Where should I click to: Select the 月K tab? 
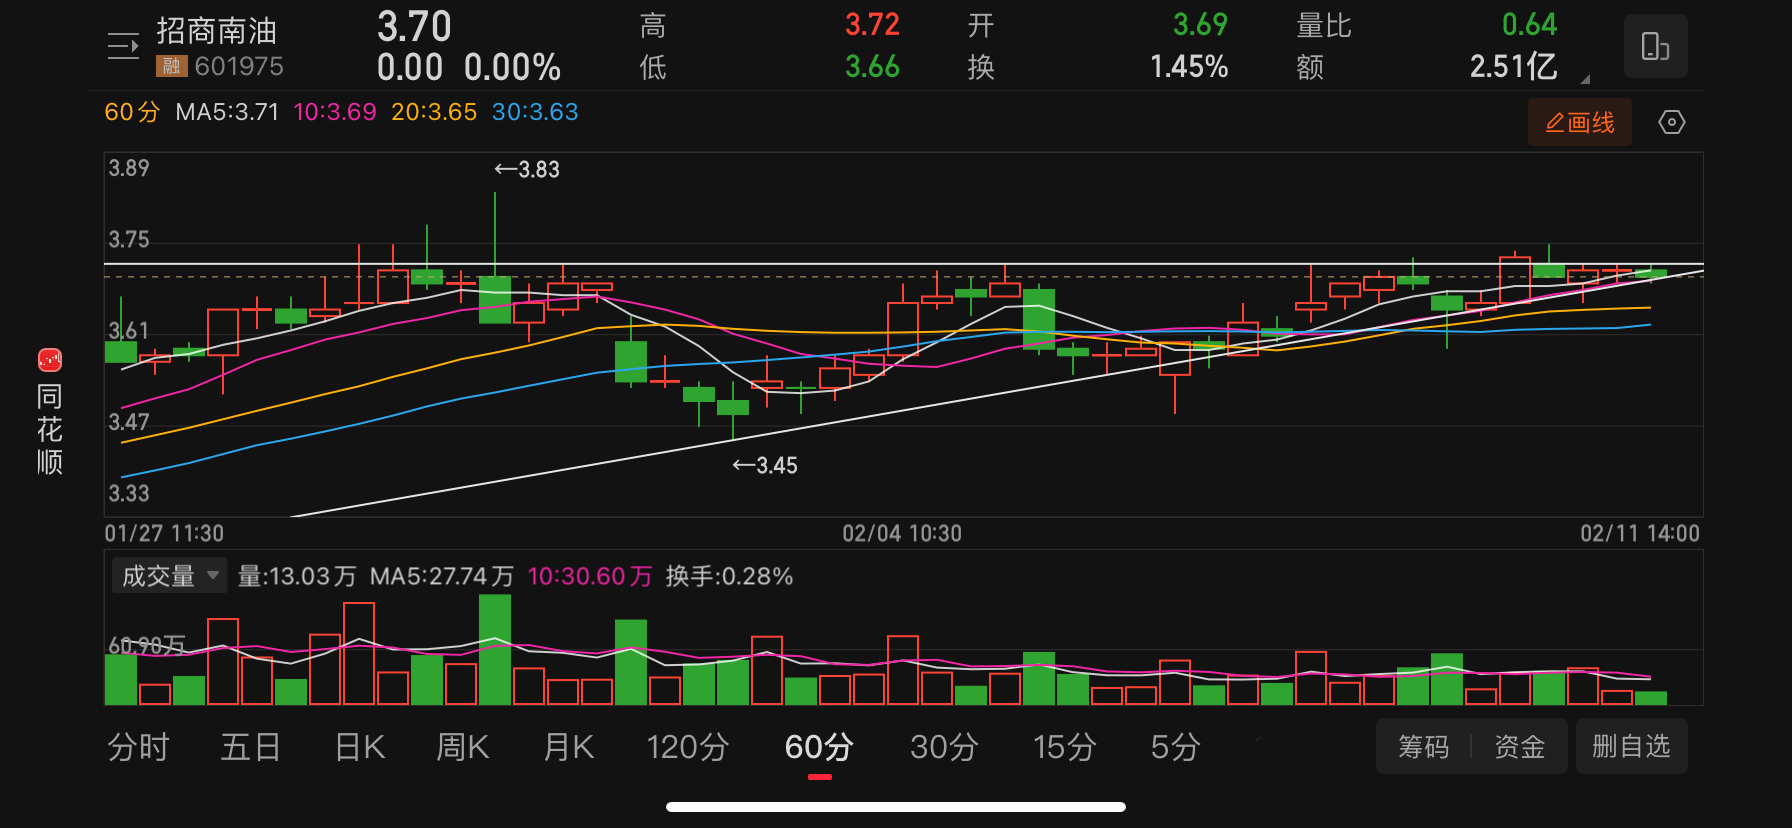point(568,747)
